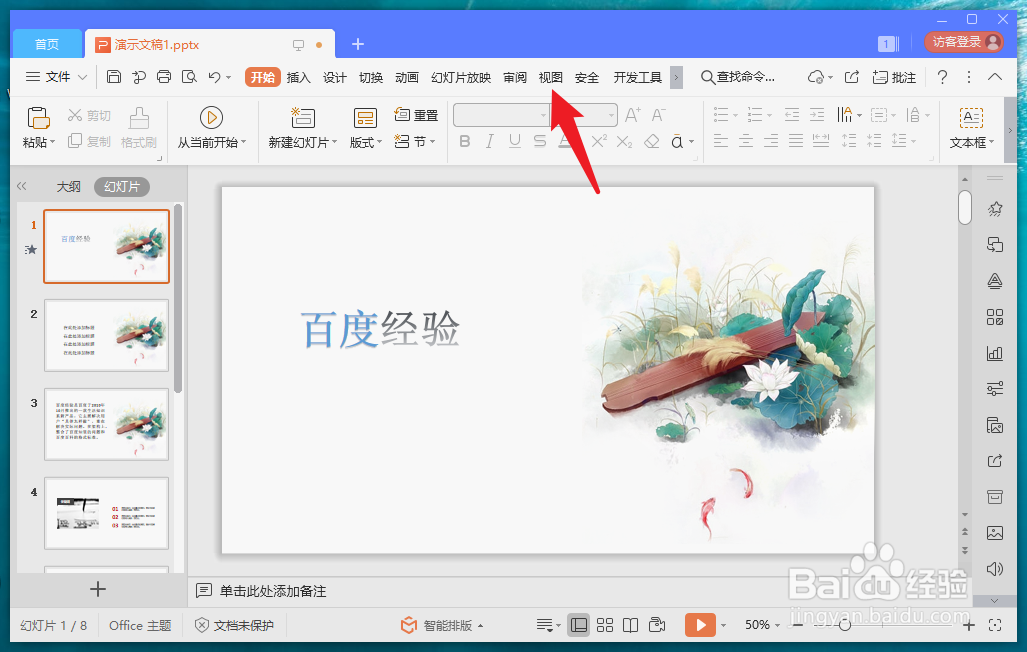This screenshot has width=1027, height=652.
Task: Click the Cut scissors button
Action: pyautogui.click(x=89, y=116)
